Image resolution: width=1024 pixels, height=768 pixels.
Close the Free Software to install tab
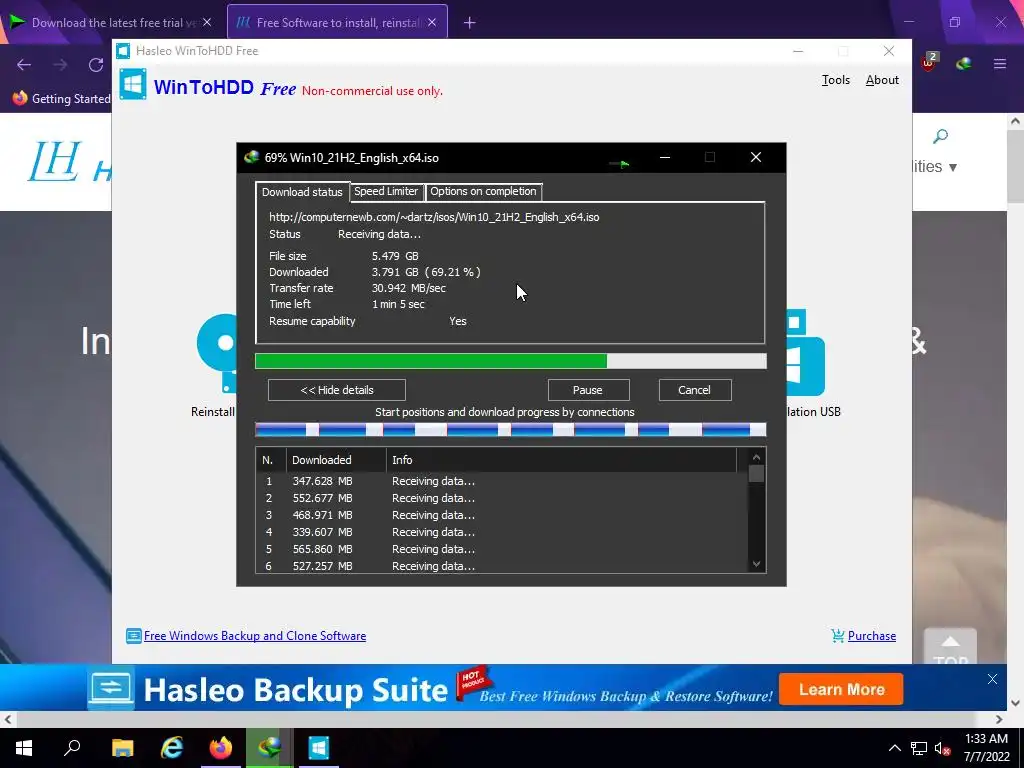click(432, 23)
